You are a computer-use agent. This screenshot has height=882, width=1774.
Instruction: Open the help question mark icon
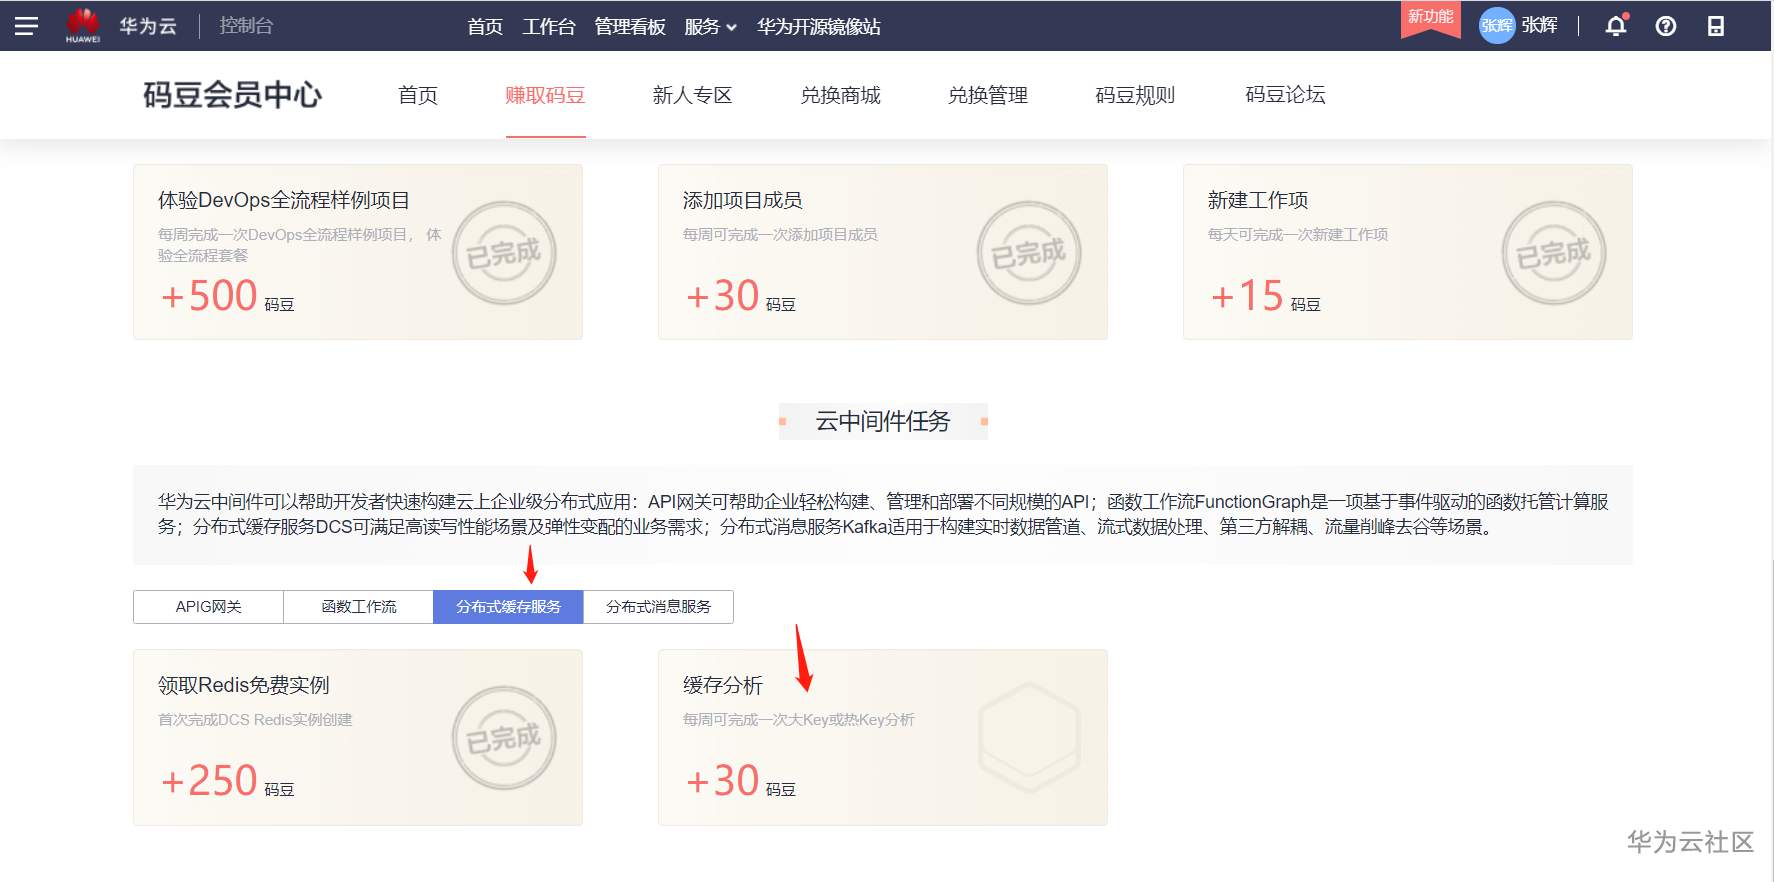tap(1666, 26)
